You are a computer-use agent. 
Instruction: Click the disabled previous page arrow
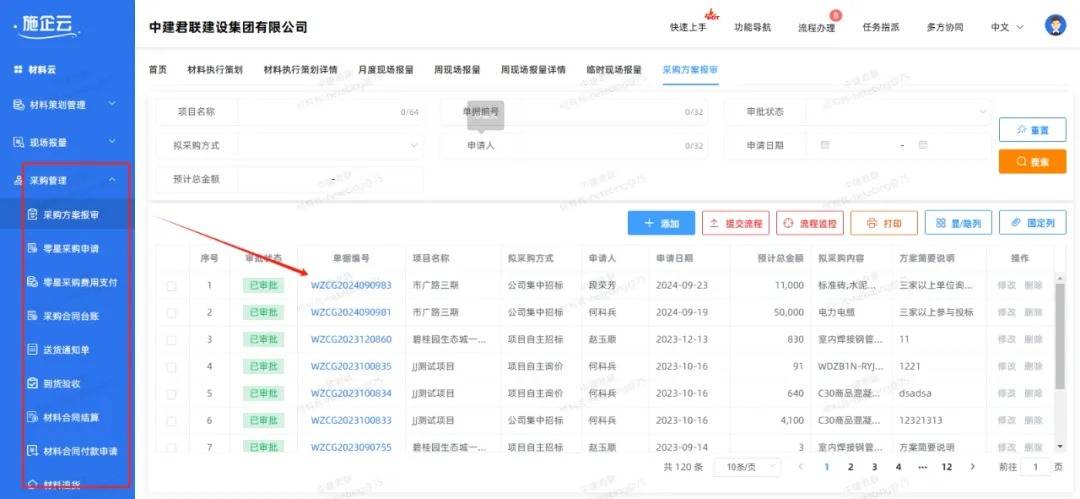click(800, 467)
